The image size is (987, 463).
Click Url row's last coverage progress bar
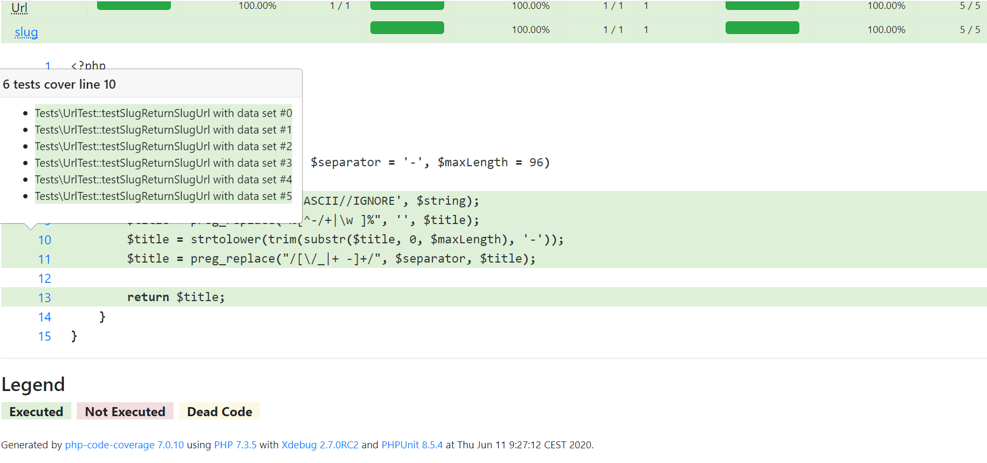point(762,5)
